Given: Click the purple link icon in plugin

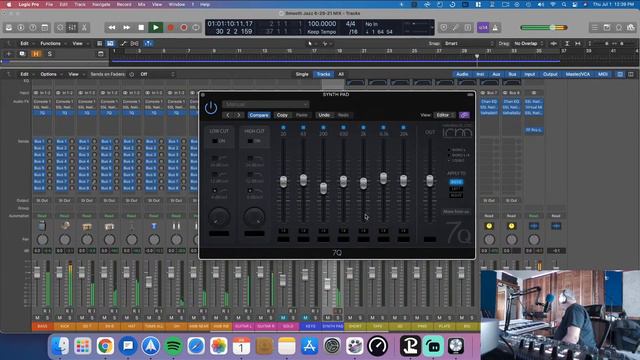Looking at the screenshot, I should (x=464, y=115).
